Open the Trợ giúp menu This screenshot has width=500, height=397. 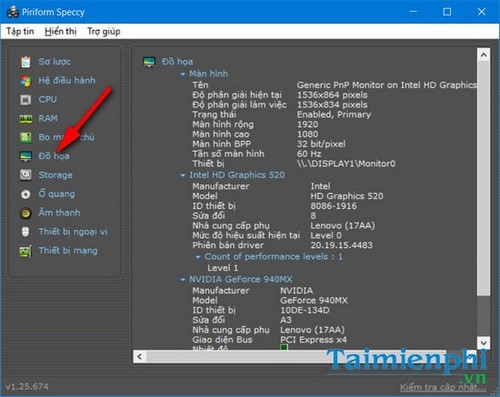(104, 31)
